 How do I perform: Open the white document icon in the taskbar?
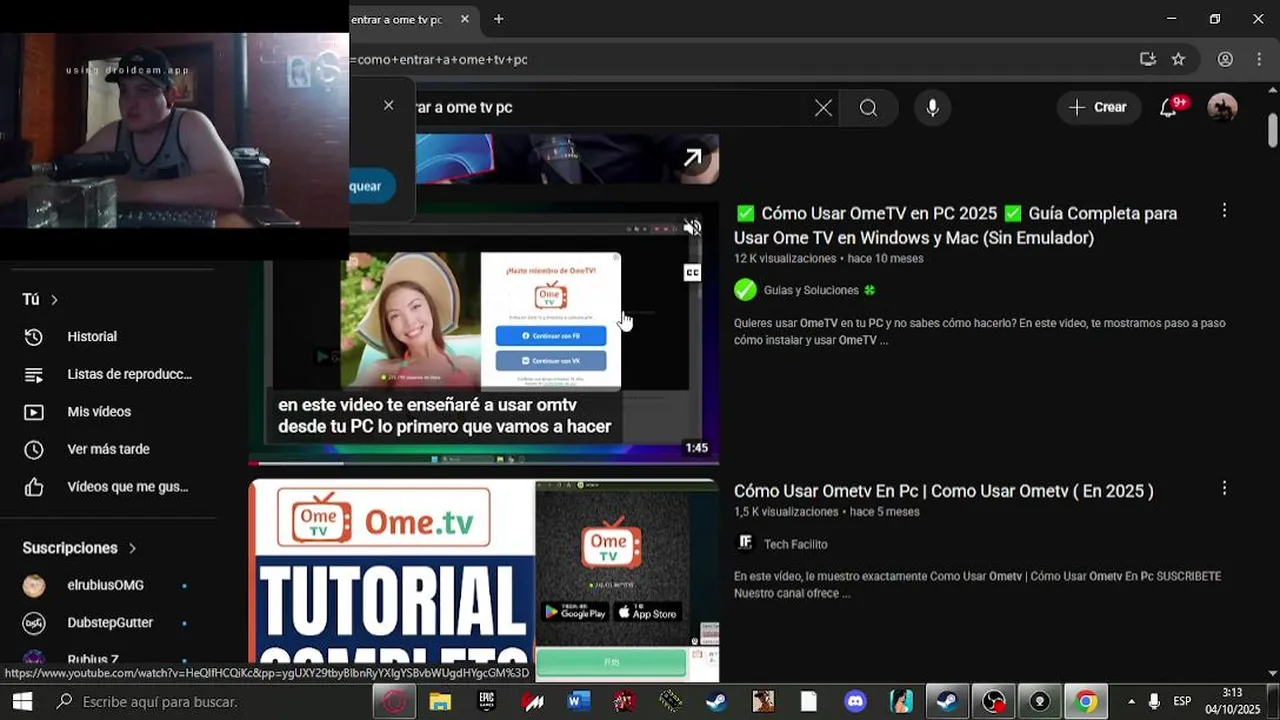[808, 702]
